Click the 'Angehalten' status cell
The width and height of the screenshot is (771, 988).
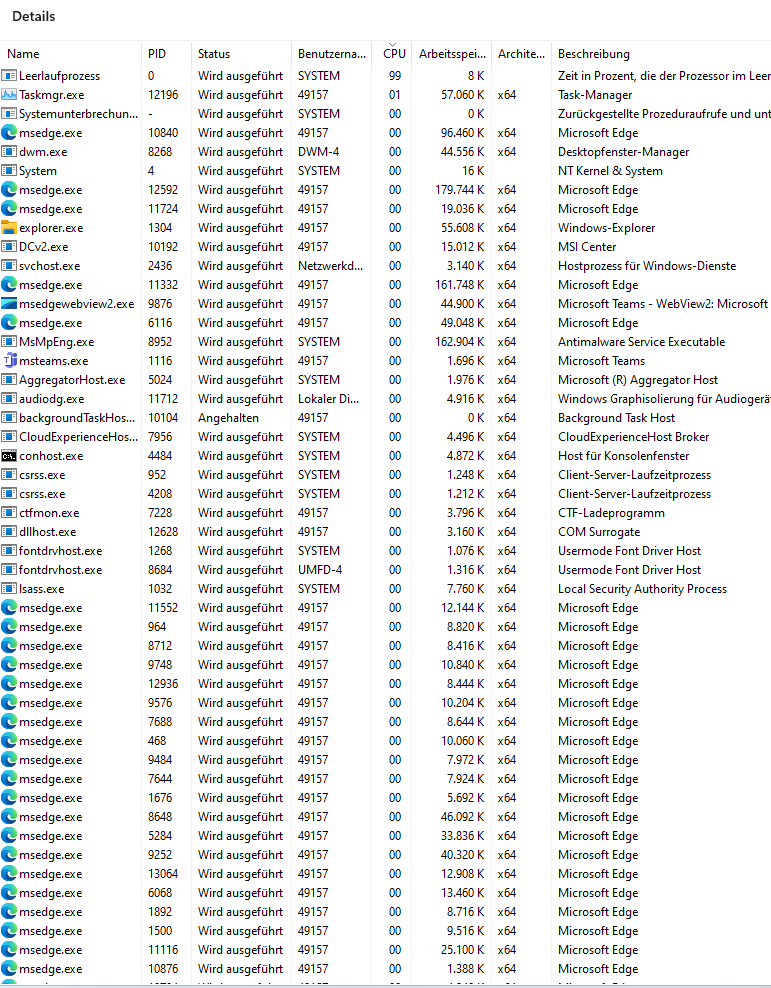pyautogui.click(x=228, y=418)
